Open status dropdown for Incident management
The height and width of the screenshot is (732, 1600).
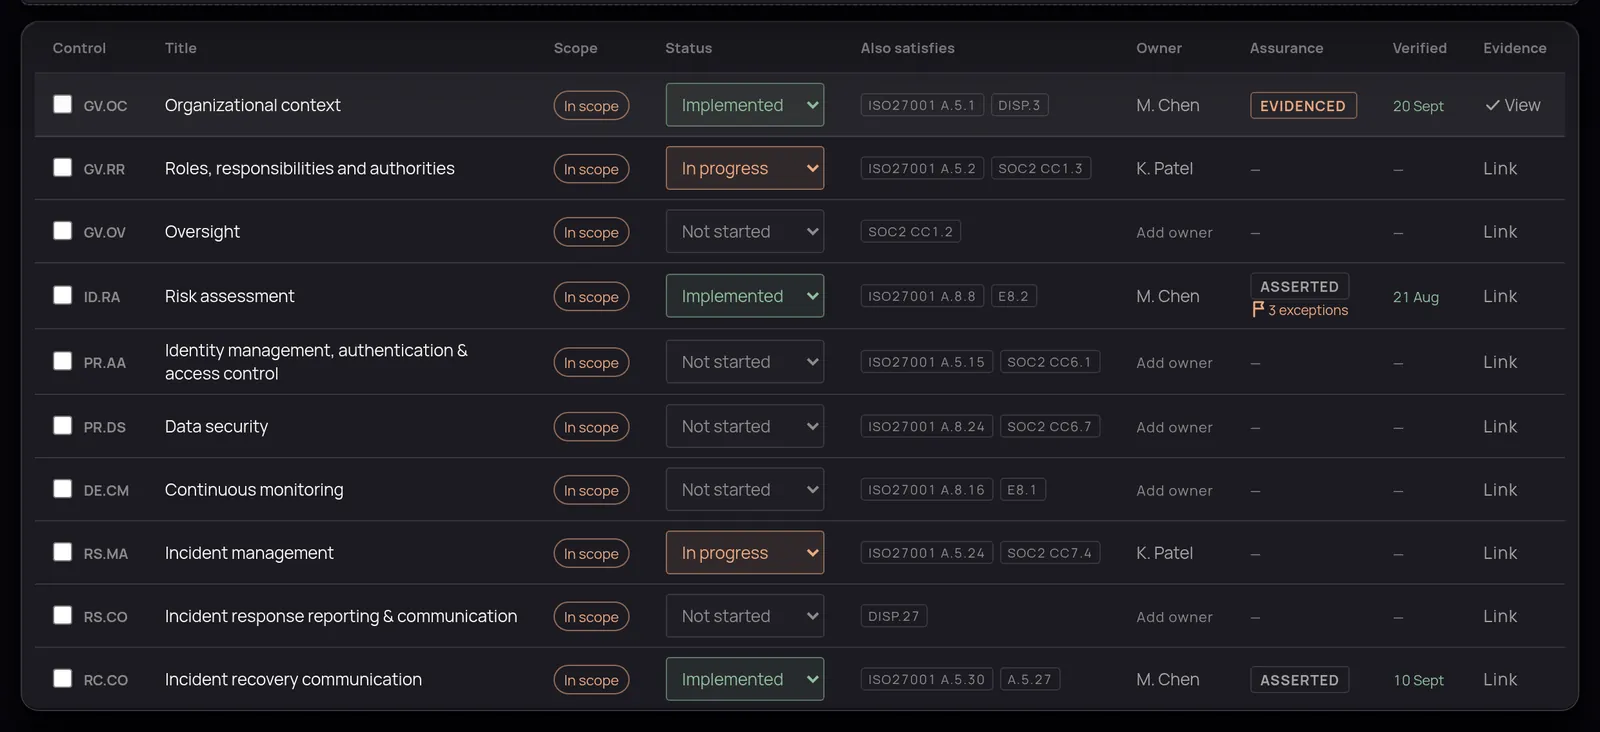tap(745, 553)
